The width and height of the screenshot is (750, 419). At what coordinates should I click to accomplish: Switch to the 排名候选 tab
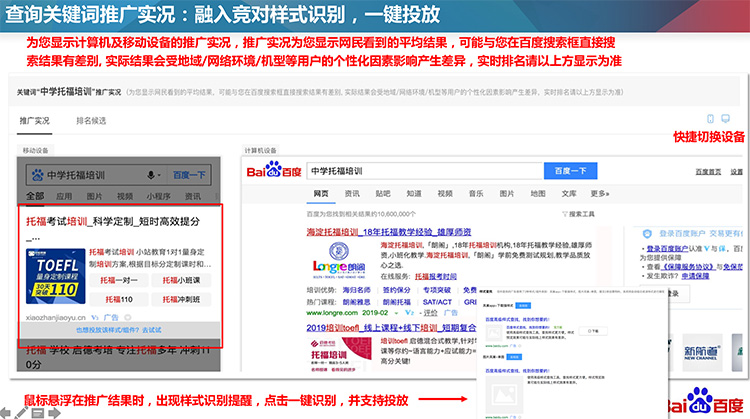tap(91, 121)
